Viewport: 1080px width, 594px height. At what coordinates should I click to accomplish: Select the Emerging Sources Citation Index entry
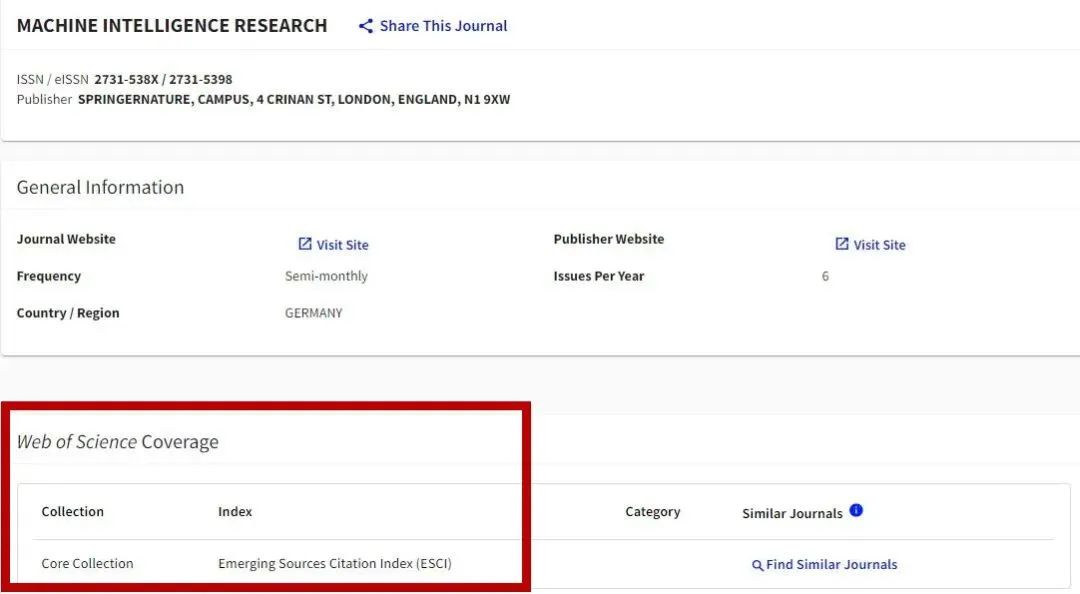click(x=334, y=564)
